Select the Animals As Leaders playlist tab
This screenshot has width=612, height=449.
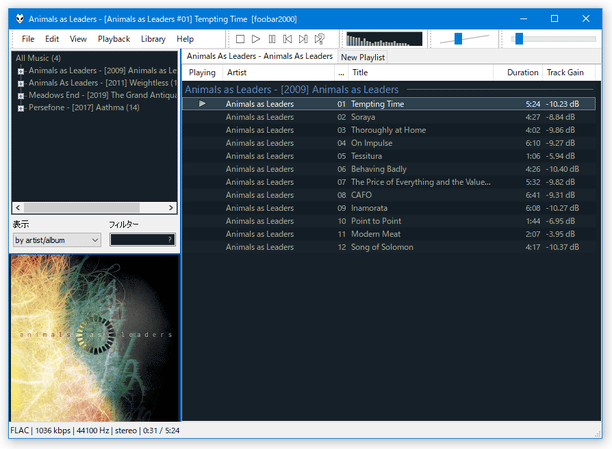point(260,56)
